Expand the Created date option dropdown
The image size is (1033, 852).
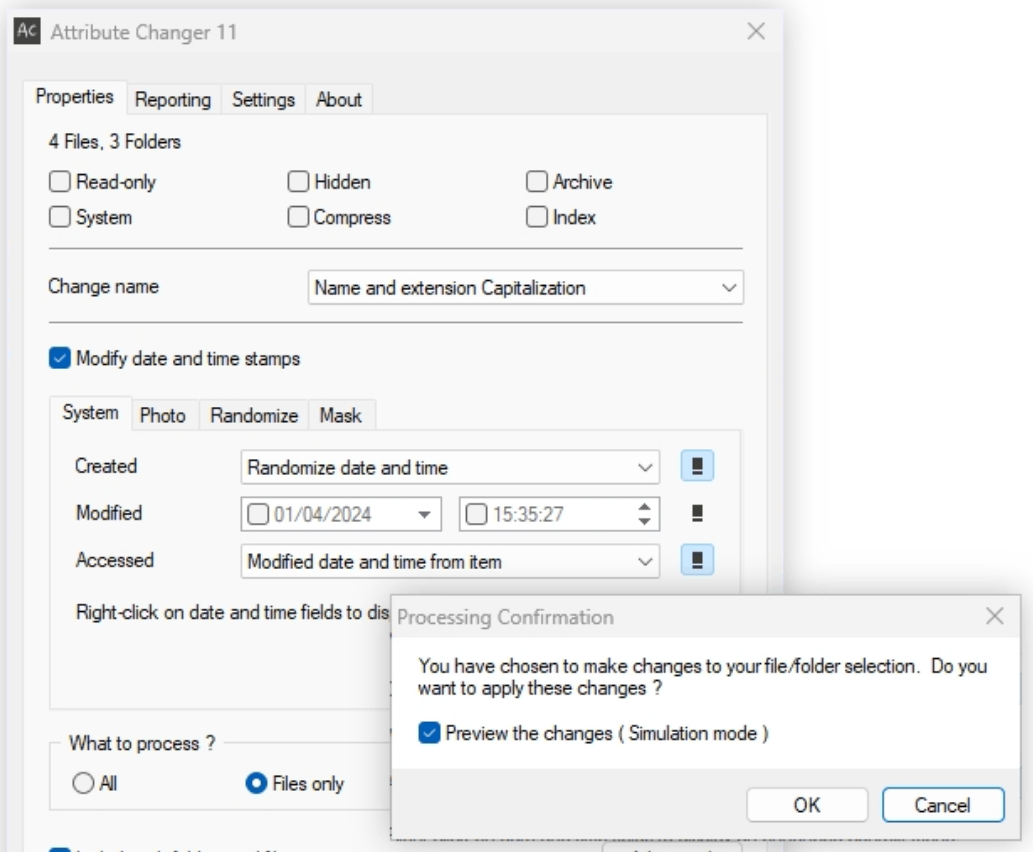pyautogui.click(x=450, y=467)
